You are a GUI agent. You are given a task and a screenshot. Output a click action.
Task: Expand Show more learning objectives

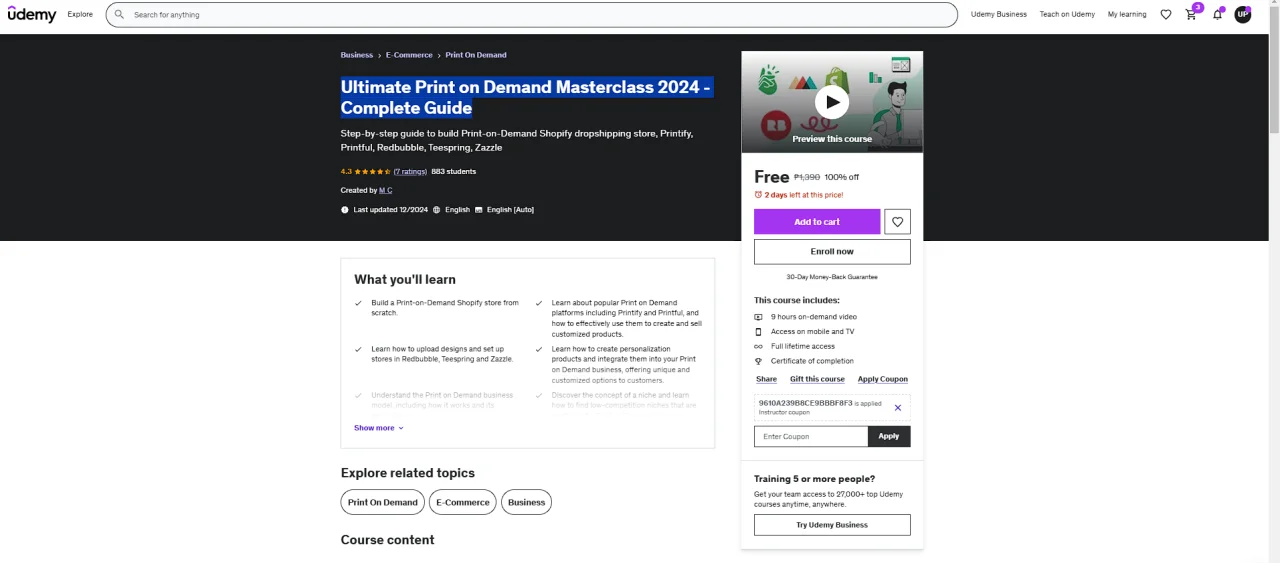click(378, 428)
